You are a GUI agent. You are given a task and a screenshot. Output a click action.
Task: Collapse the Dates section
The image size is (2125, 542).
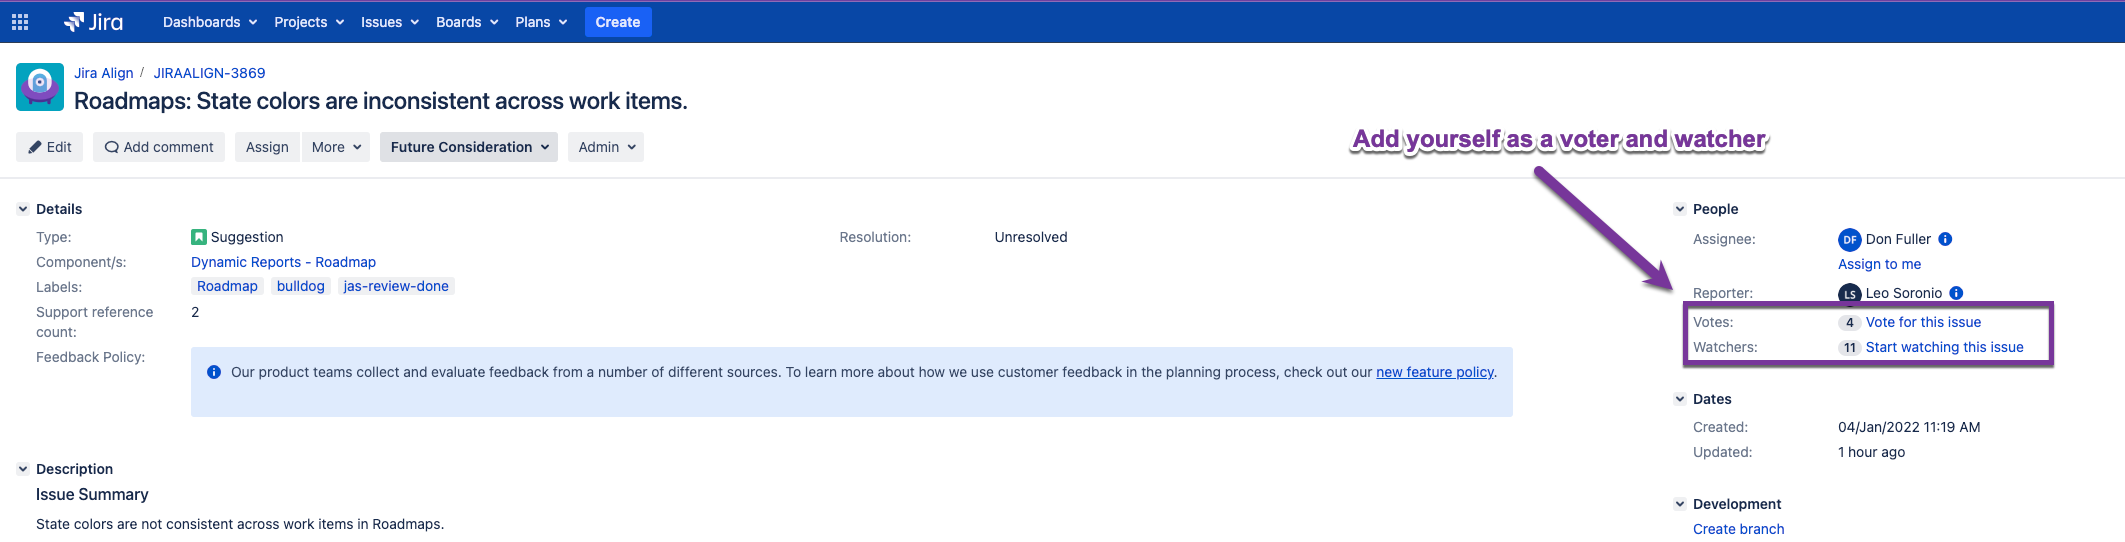point(1680,399)
